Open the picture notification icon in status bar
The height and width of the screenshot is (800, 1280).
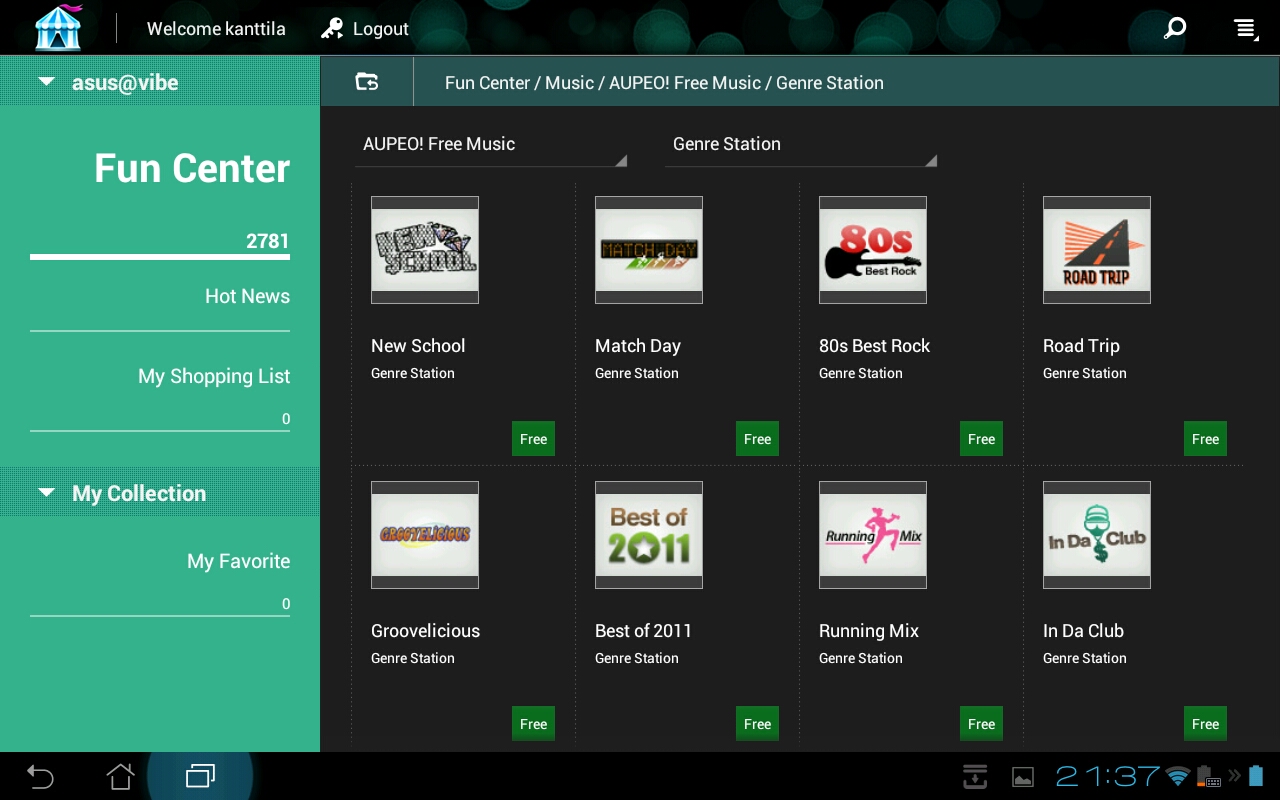click(x=1023, y=777)
